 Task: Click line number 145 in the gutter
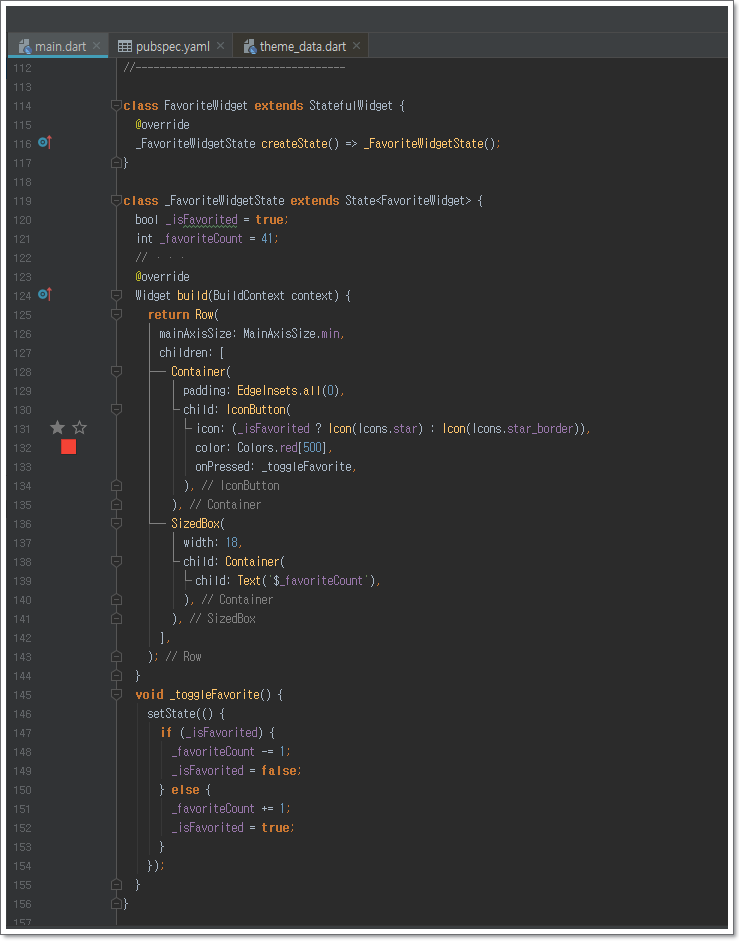pyautogui.click(x=22, y=695)
